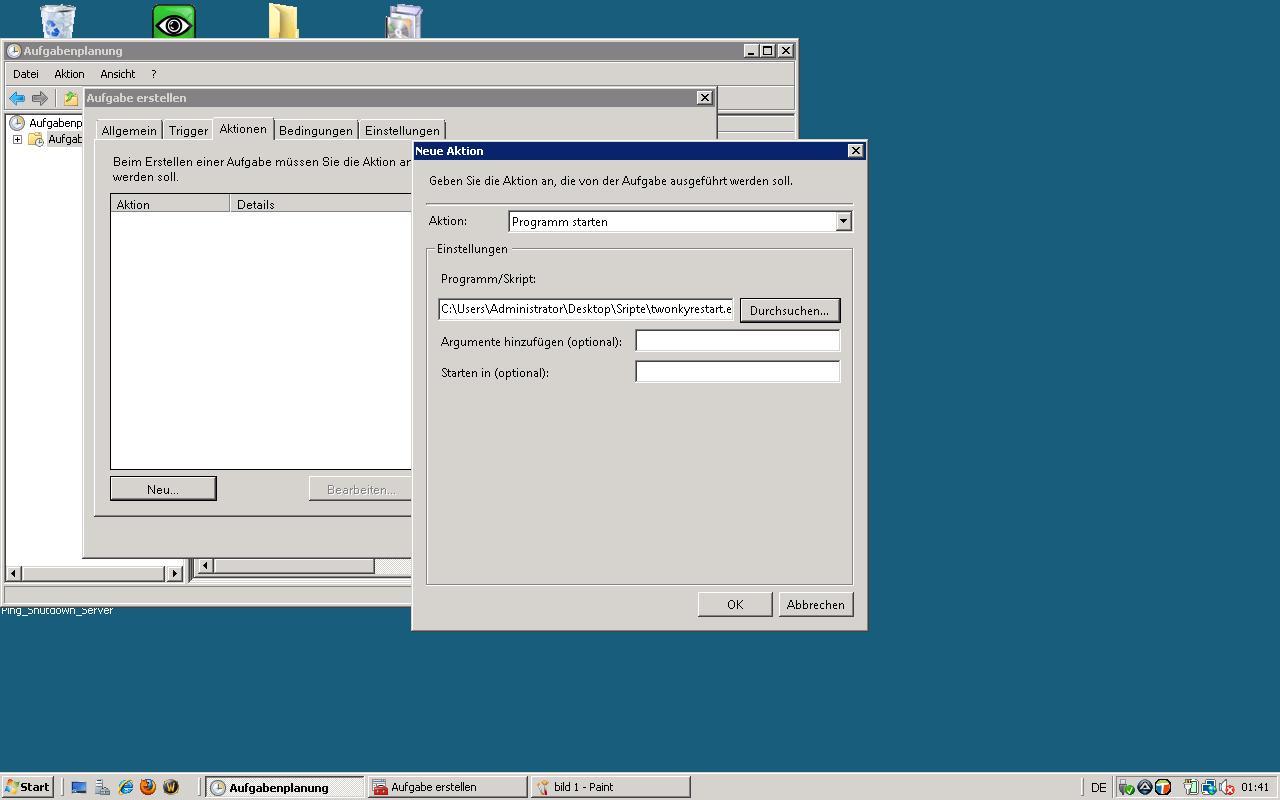Confirm the new action with OK
The image size is (1280, 800).
735,604
